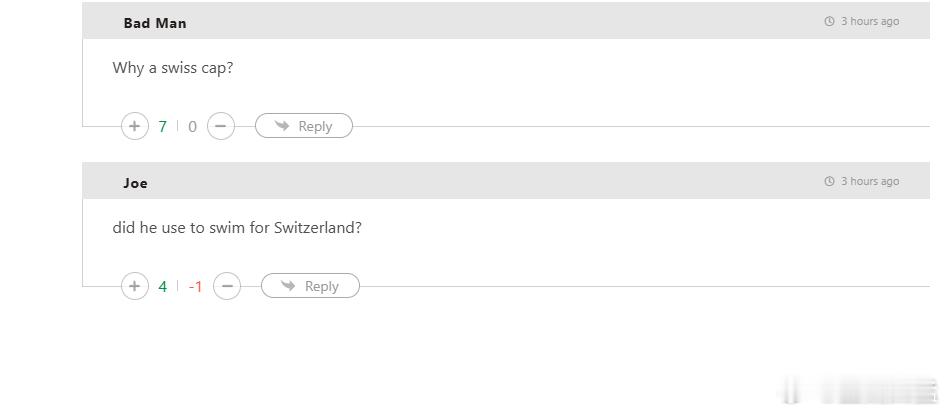This screenshot has height=413, width=947.
Task: Upvote Joe's comment with plus icon
Action: click(135, 286)
